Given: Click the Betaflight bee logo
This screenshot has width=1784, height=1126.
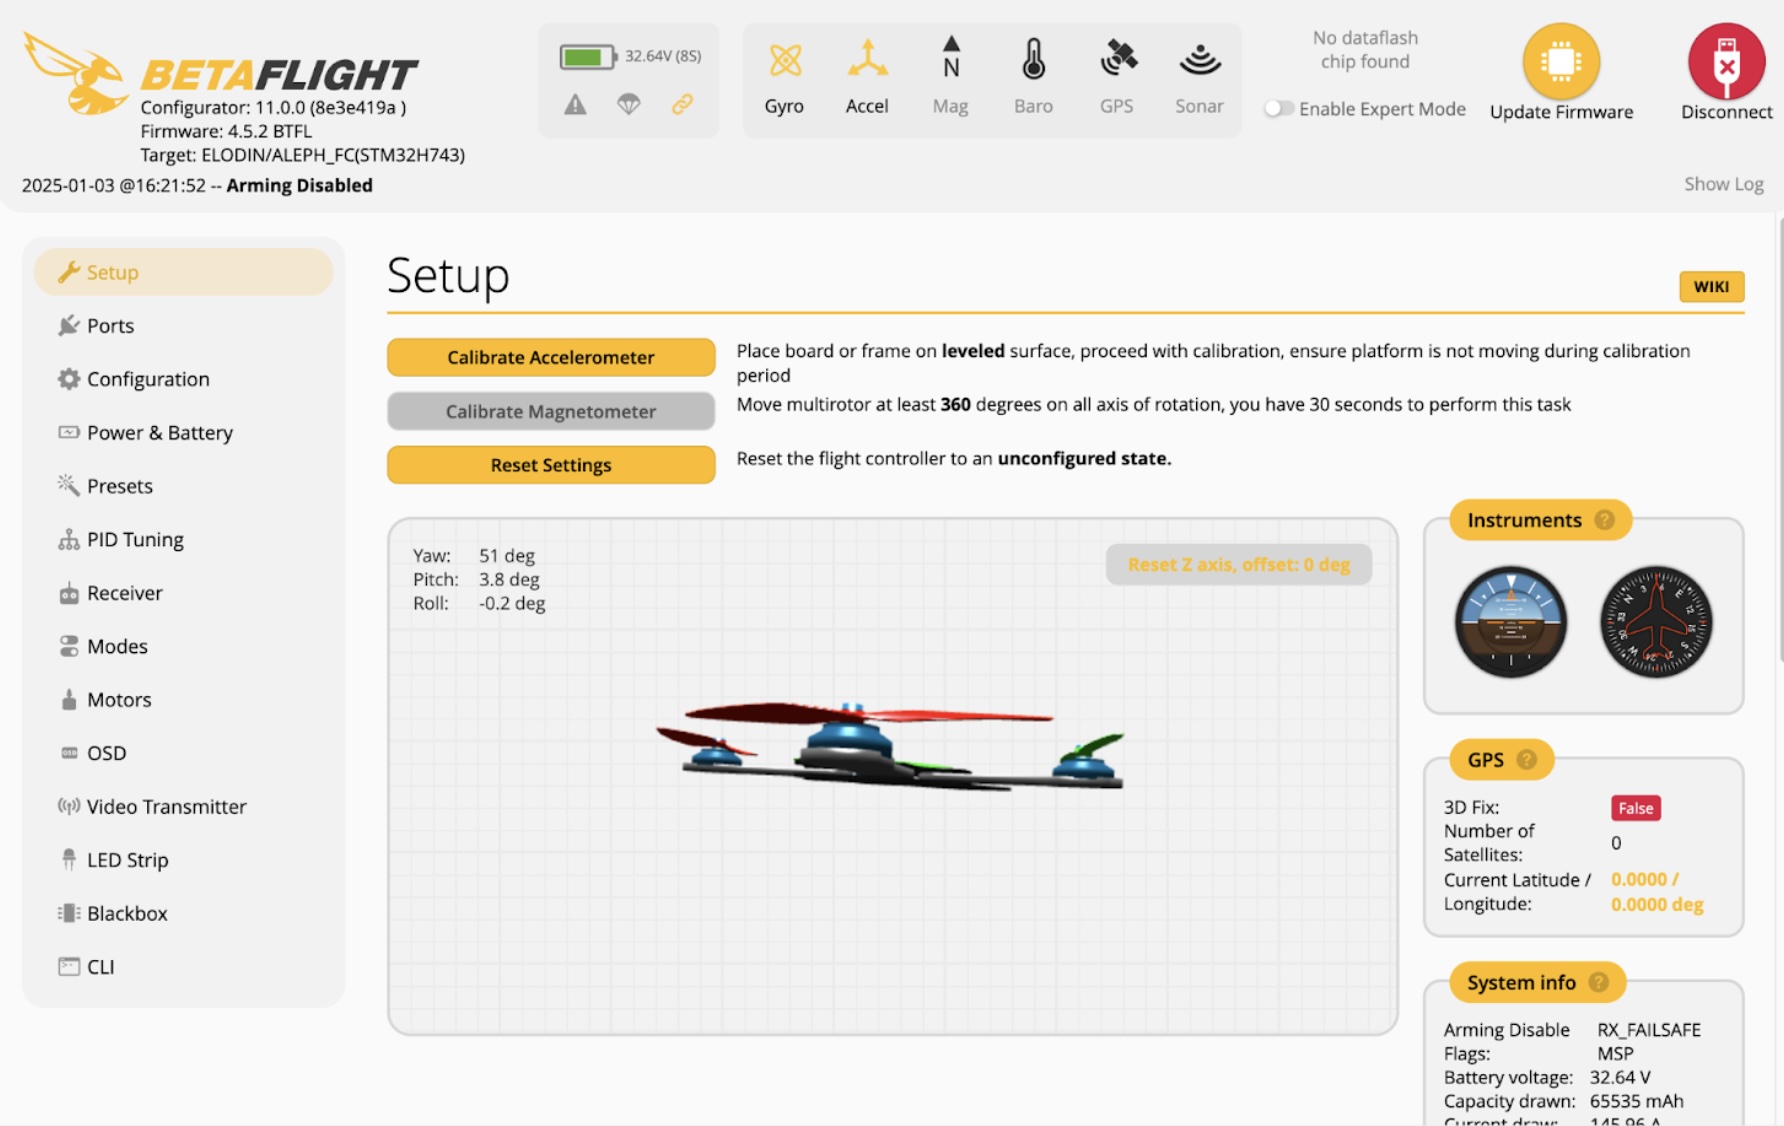Looking at the screenshot, I should (x=75, y=73).
